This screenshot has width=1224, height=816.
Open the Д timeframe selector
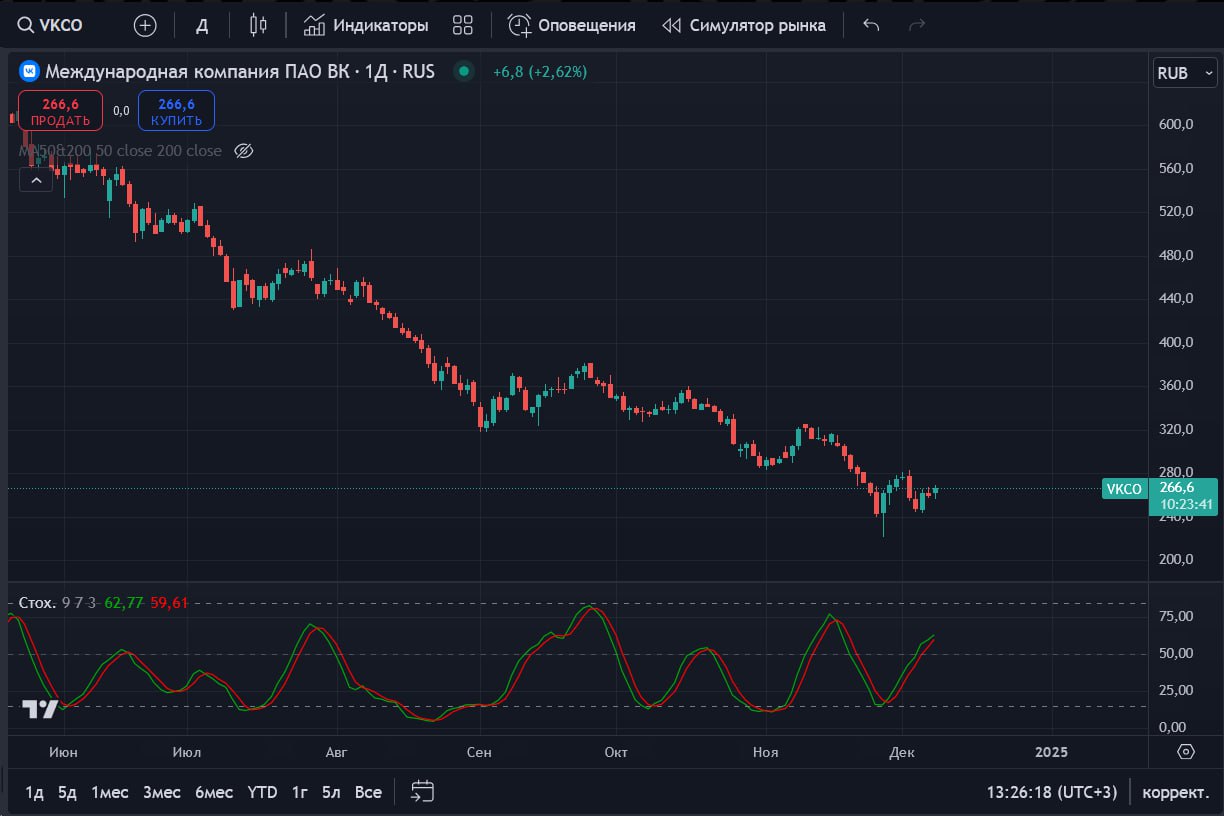point(202,25)
